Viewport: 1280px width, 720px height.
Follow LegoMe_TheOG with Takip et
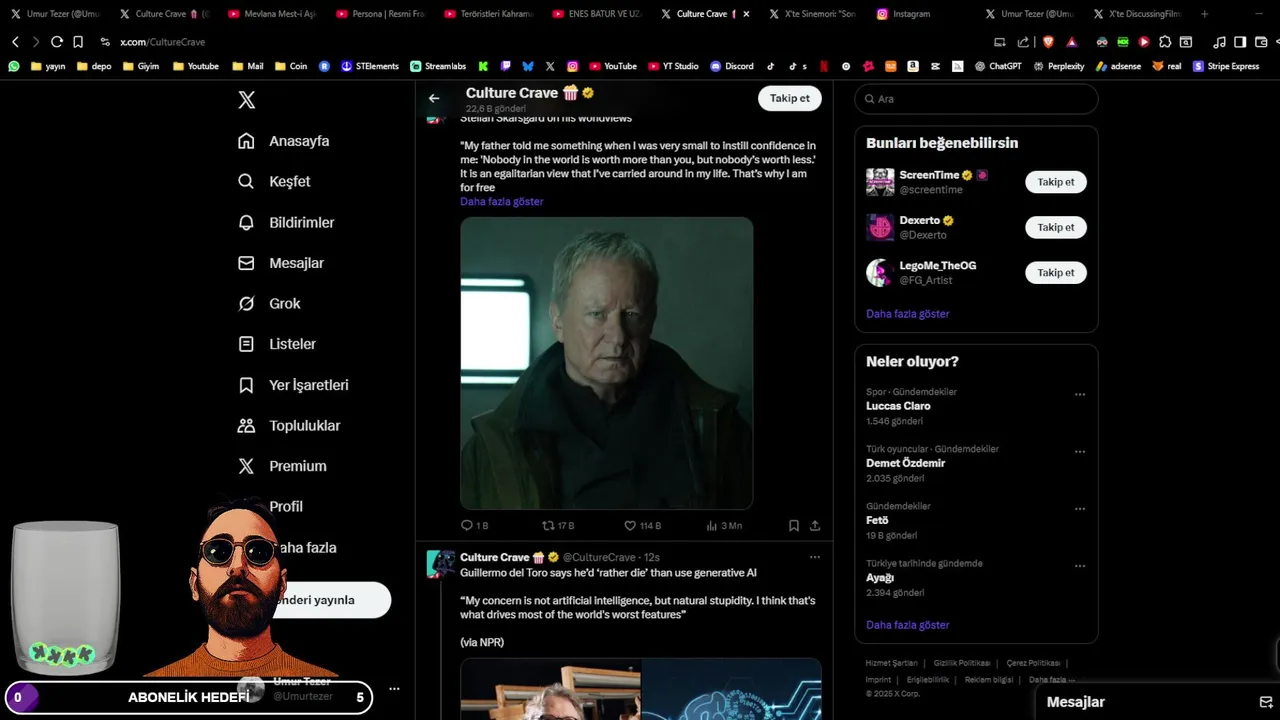[x=1056, y=272]
